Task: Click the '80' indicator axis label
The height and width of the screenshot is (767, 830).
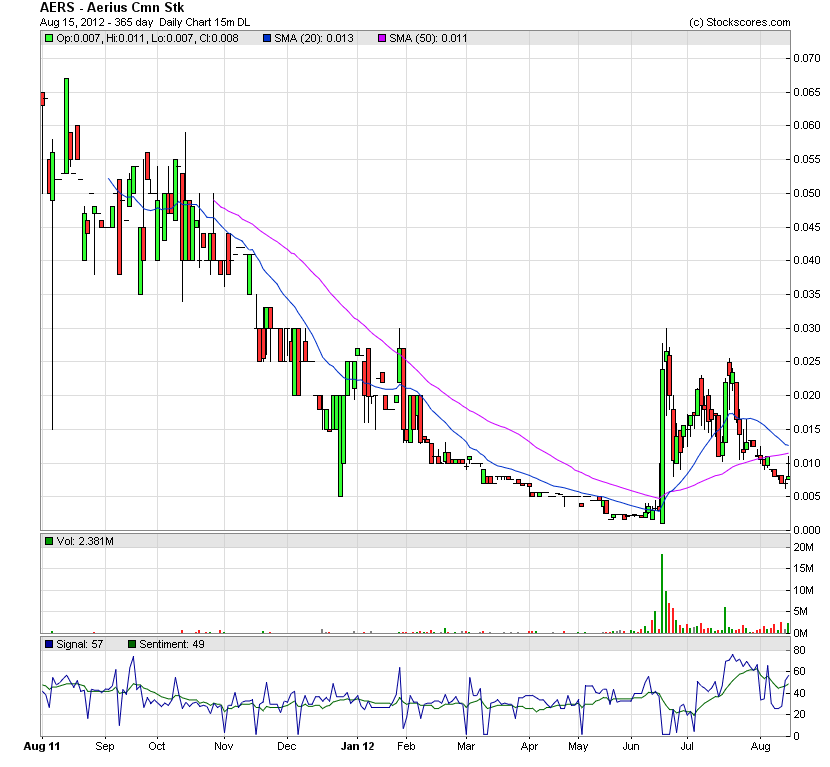Action: coord(799,650)
